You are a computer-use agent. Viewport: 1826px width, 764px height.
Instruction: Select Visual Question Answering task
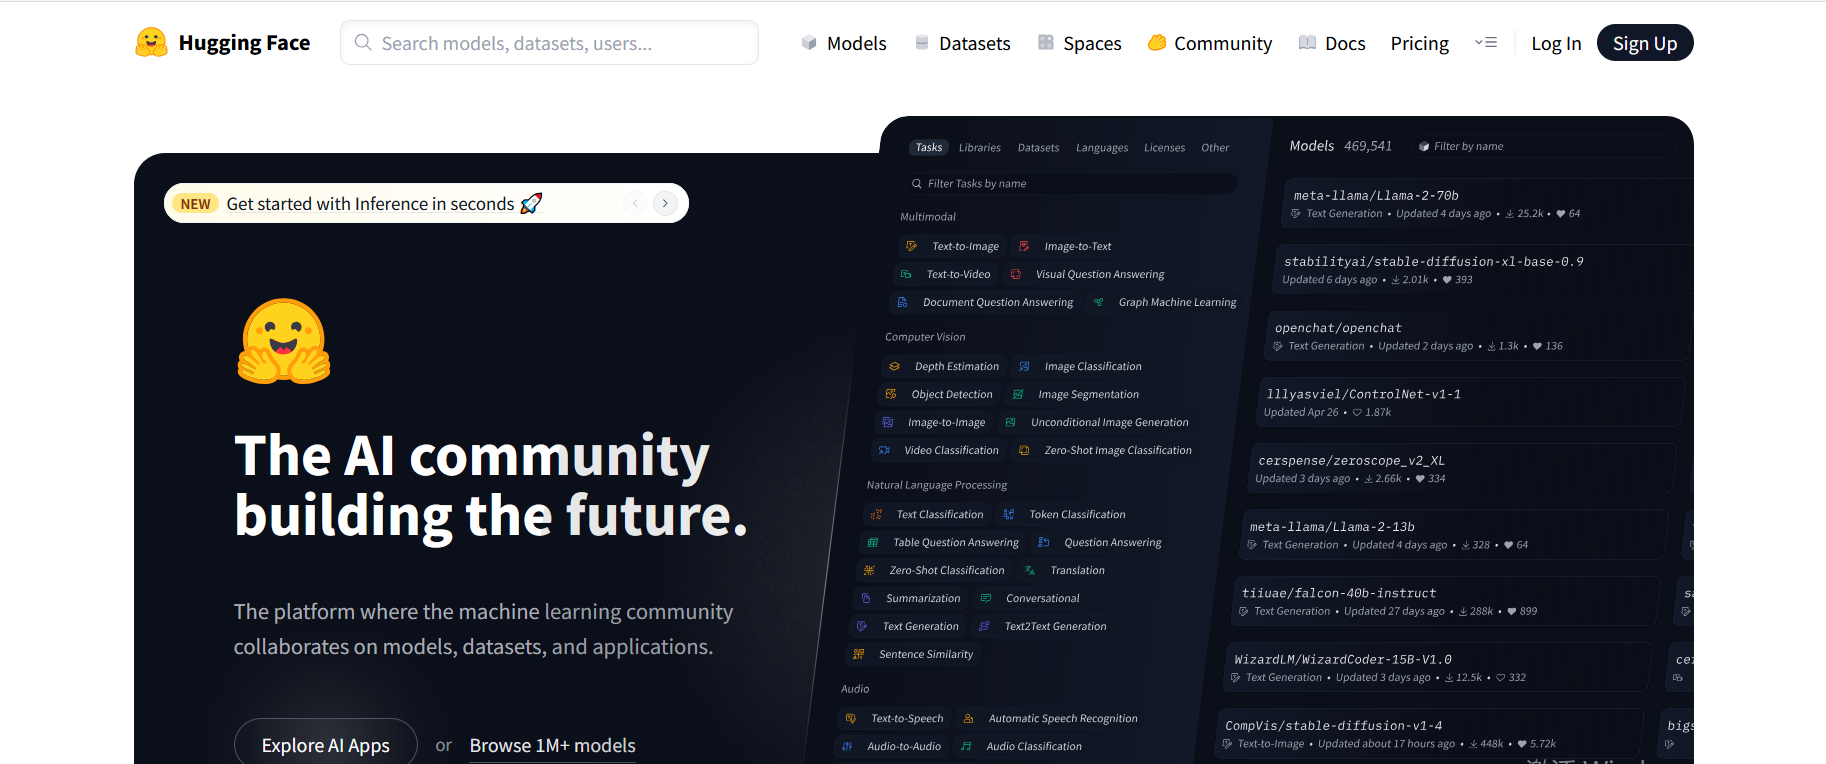tap(1087, 274)
